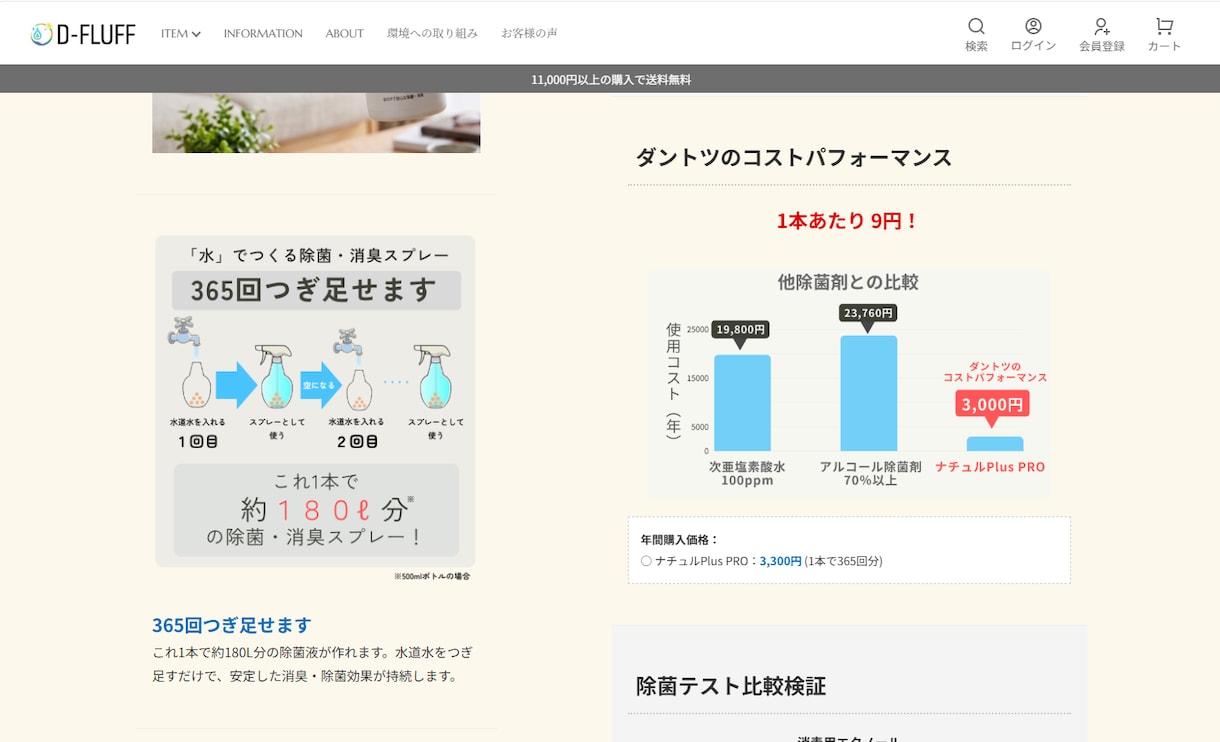The height and width of the screenshot is (742, 1220).
Task: Open the お客様の声 menu item
Action: (x=529, y=33)
